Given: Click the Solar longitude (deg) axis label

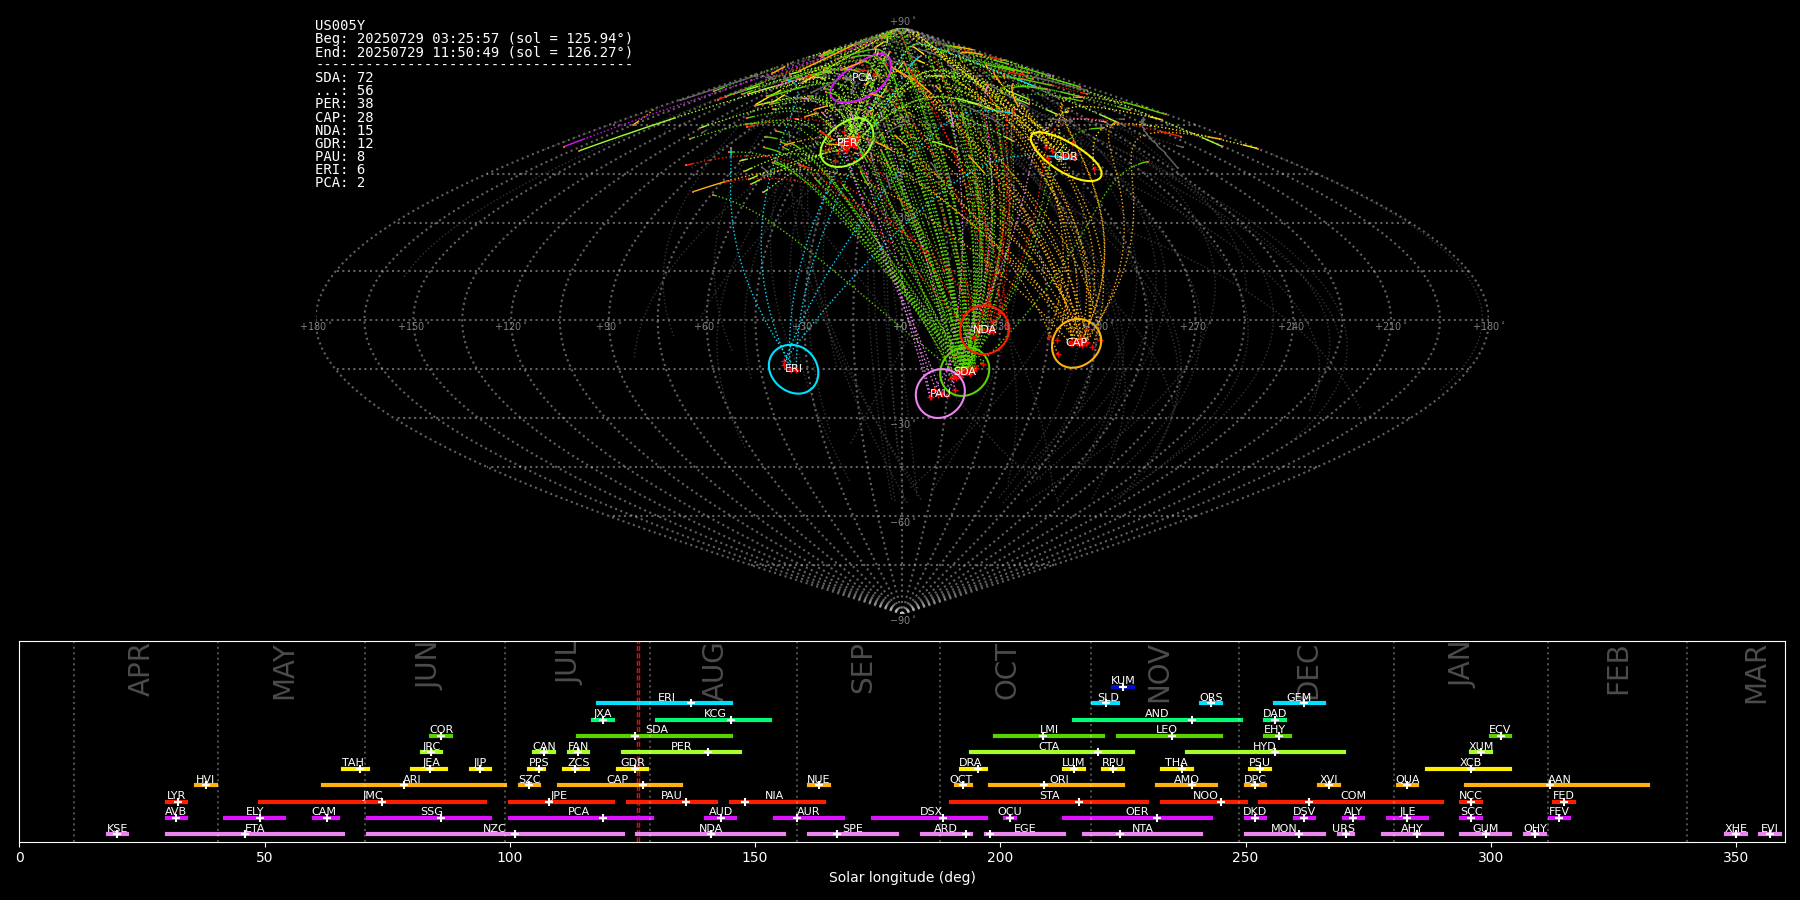Looking at the screenshot, I should pos(902,878).
